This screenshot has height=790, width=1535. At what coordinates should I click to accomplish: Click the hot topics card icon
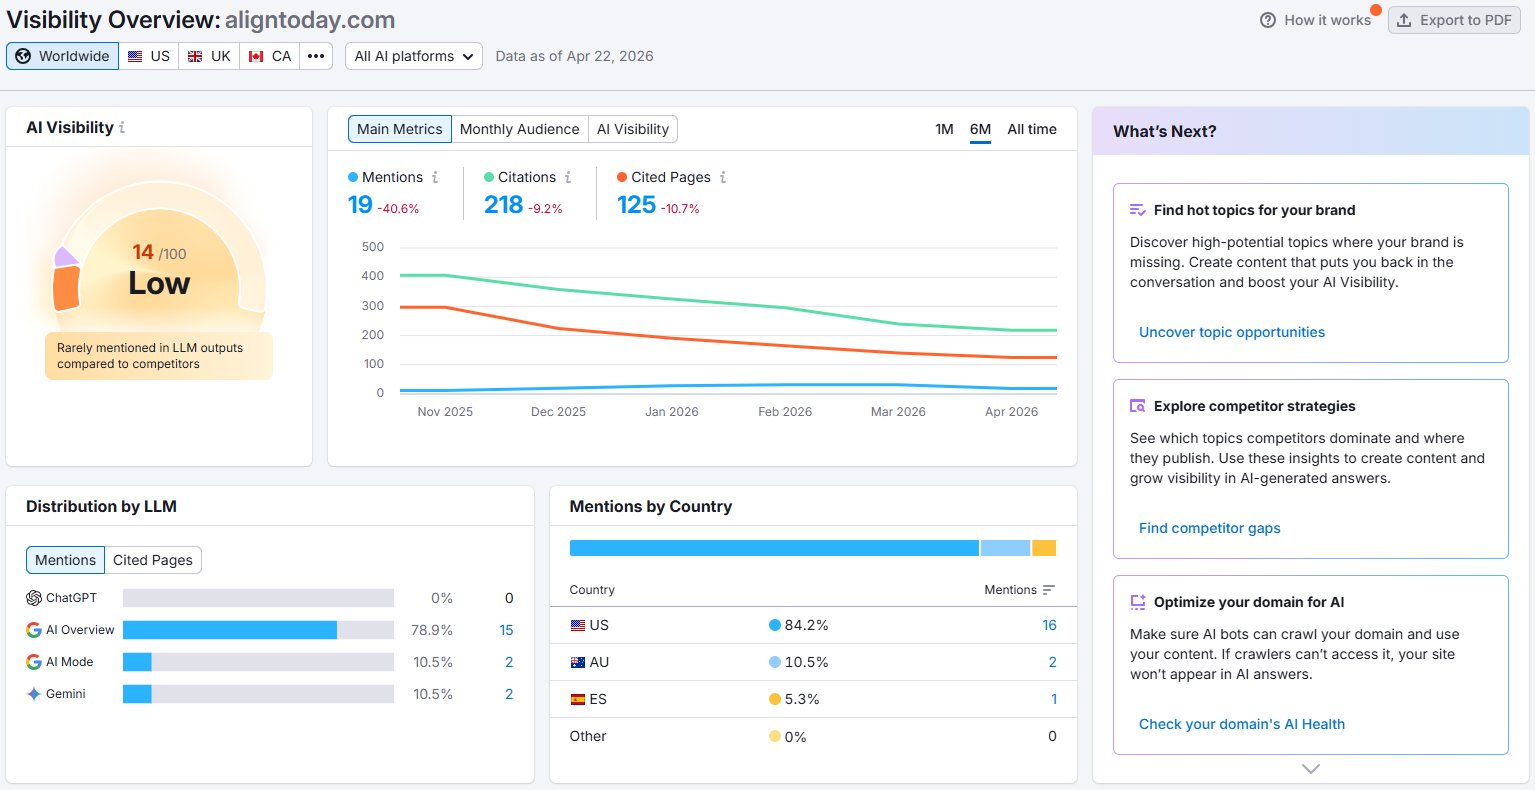tap(1138, 210)
